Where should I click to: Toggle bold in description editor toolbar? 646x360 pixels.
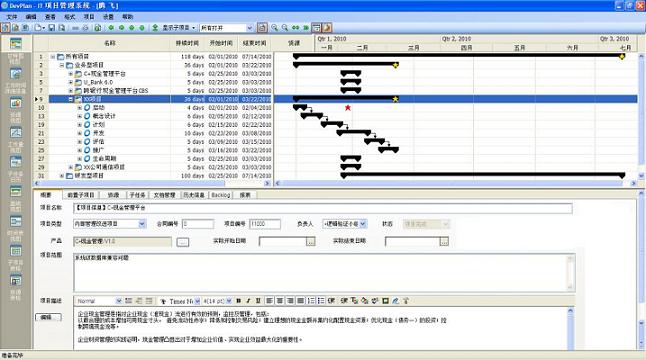point(238,301)
